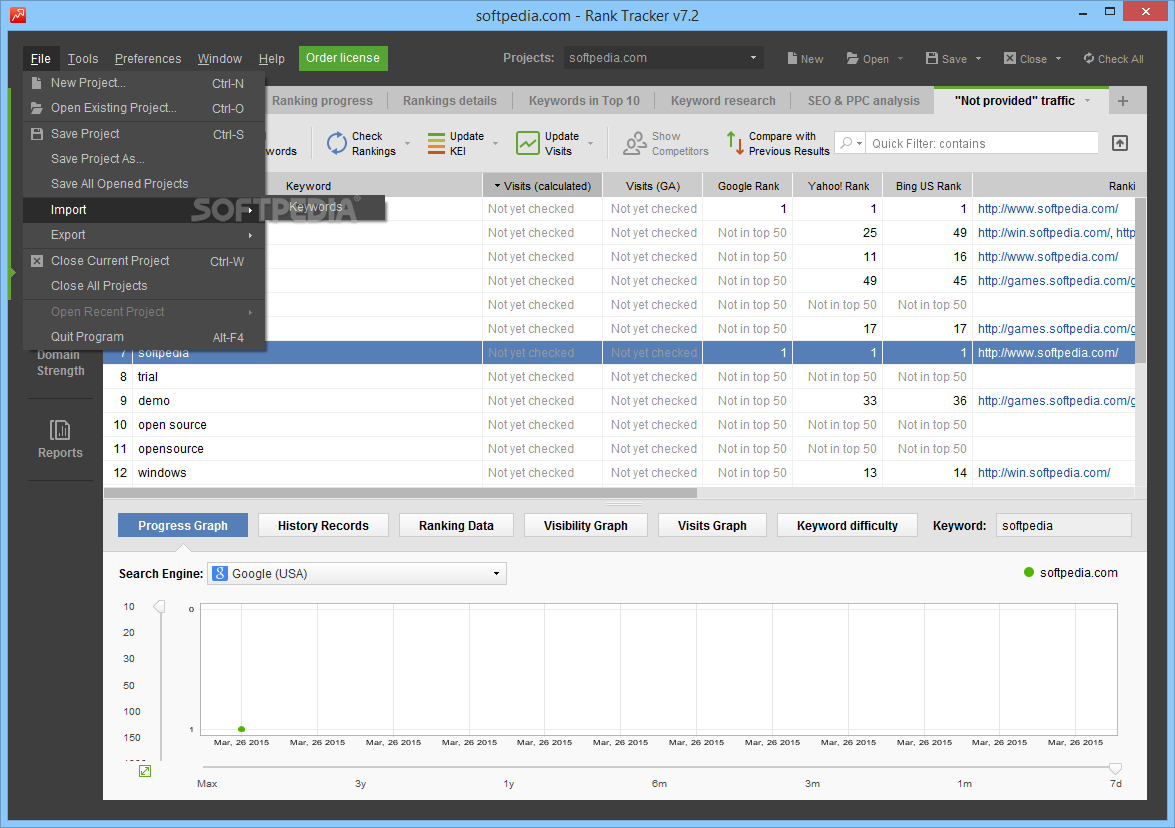
Task: Click the green data point on the graph
Action: click(241, 729)
